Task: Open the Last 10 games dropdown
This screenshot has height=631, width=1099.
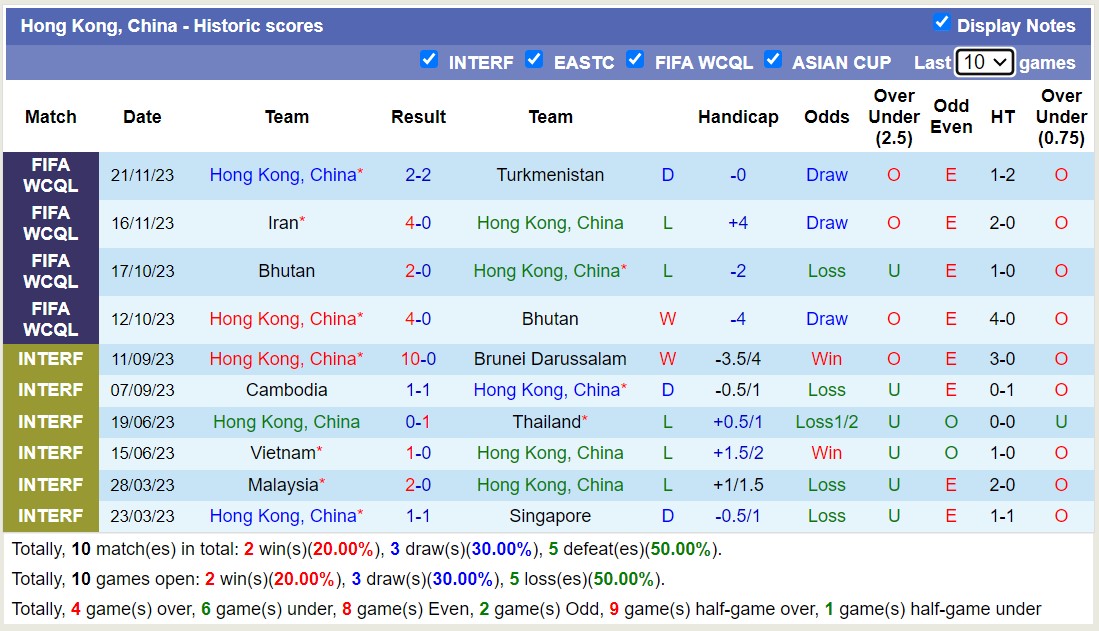Action: [x=984, y=62]
